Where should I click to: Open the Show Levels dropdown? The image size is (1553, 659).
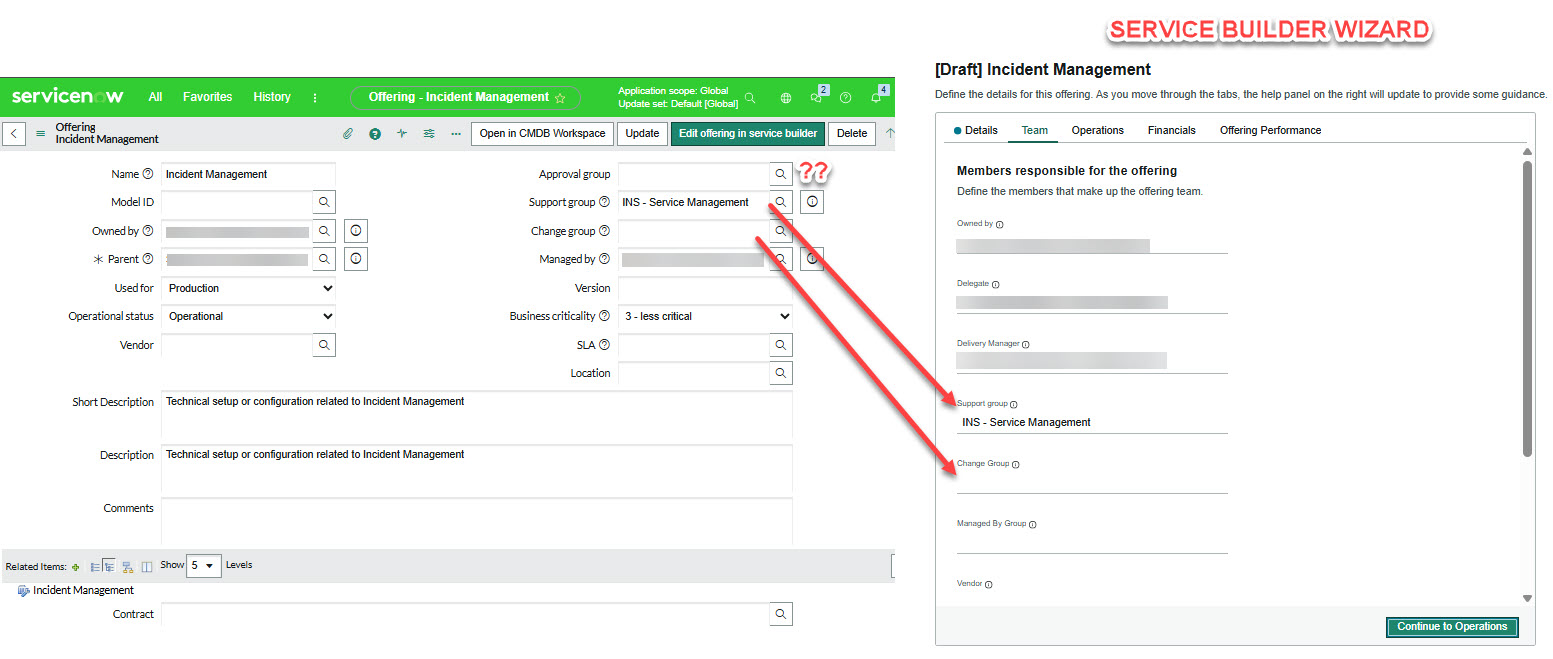[204, 565]
